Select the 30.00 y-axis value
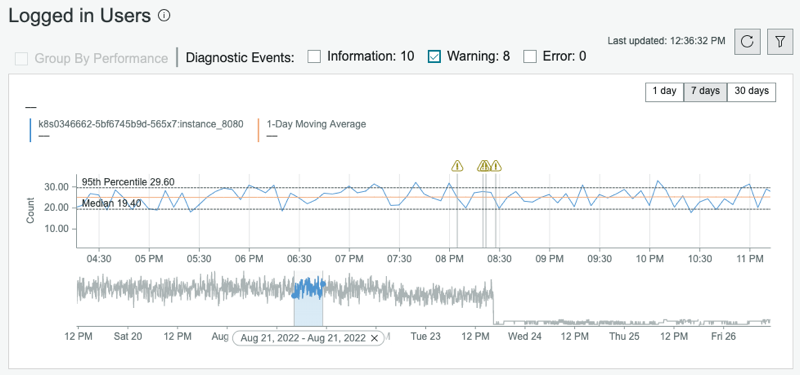Image resolution: width=800 pixels, height=375 pixels. [x=57, y=187]
